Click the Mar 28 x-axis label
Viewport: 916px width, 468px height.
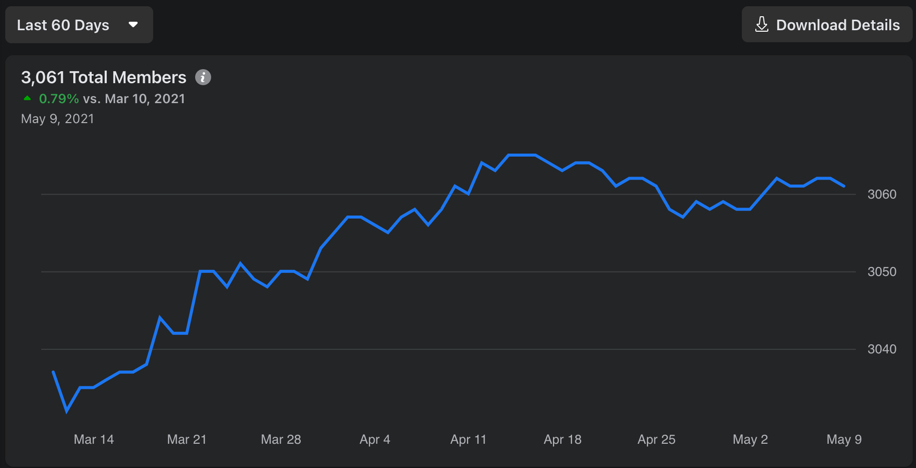click(x=281, y=440)
